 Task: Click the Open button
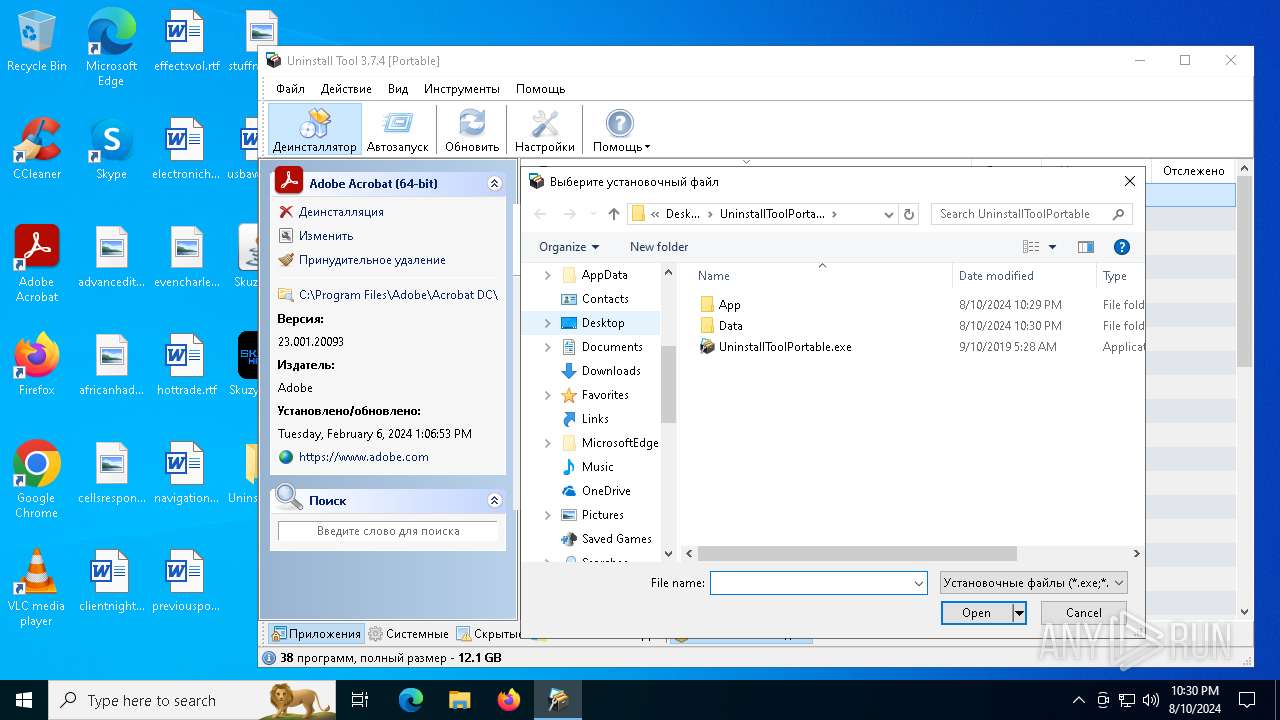coord(977,613)
